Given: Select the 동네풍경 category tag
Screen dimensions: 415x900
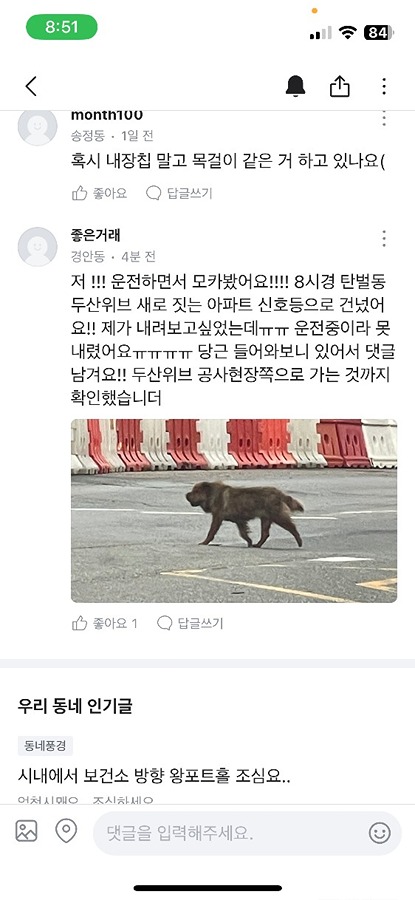Looking at the screenshot, I should pos(45,746).
